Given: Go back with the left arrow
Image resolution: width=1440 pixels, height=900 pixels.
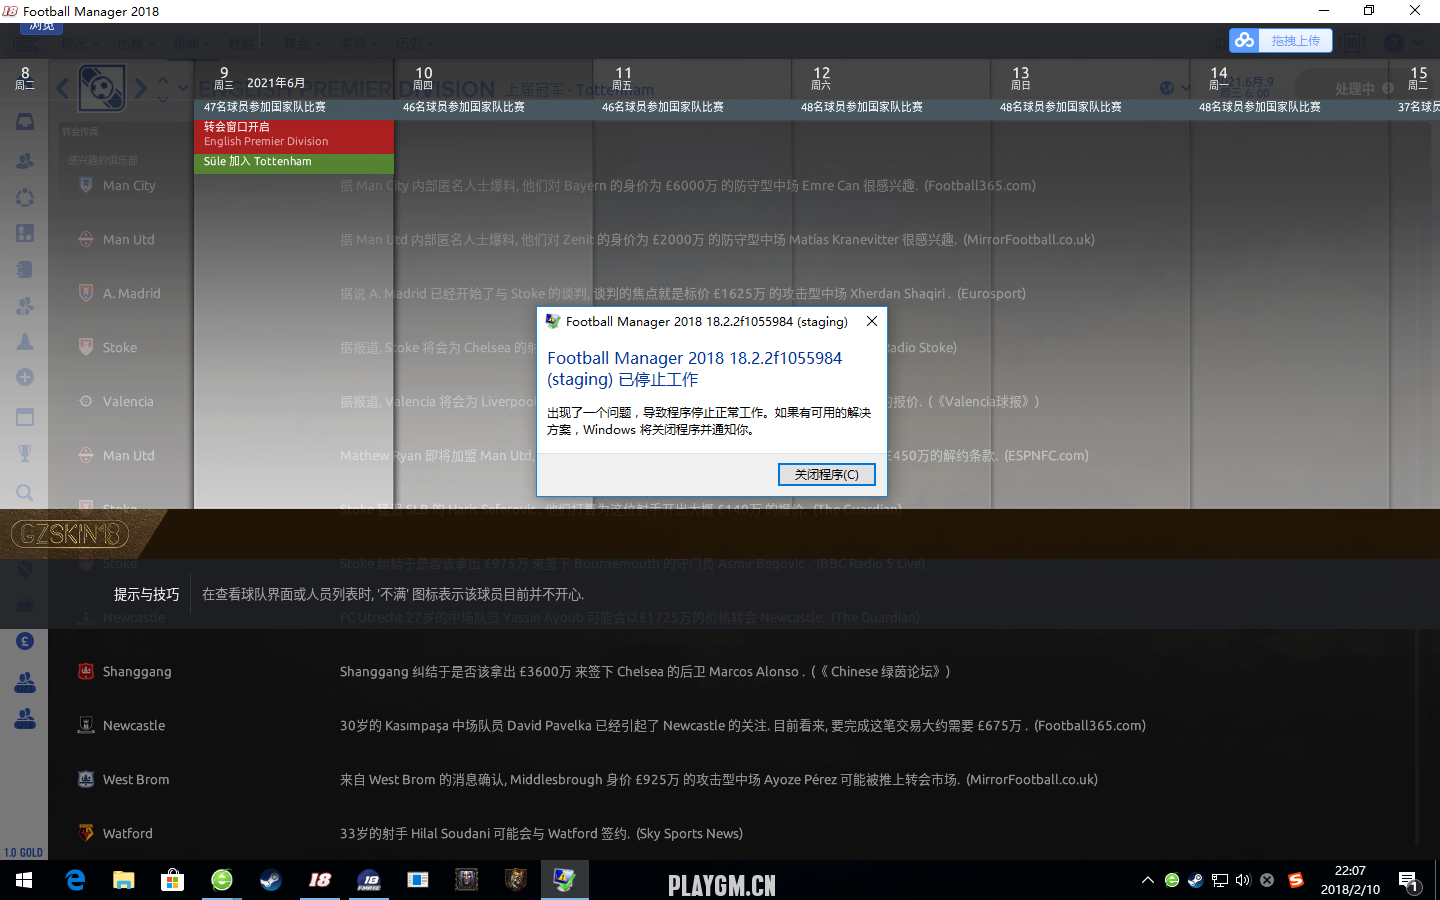Looking at the screenshot, I should click(x=63, y=89).
